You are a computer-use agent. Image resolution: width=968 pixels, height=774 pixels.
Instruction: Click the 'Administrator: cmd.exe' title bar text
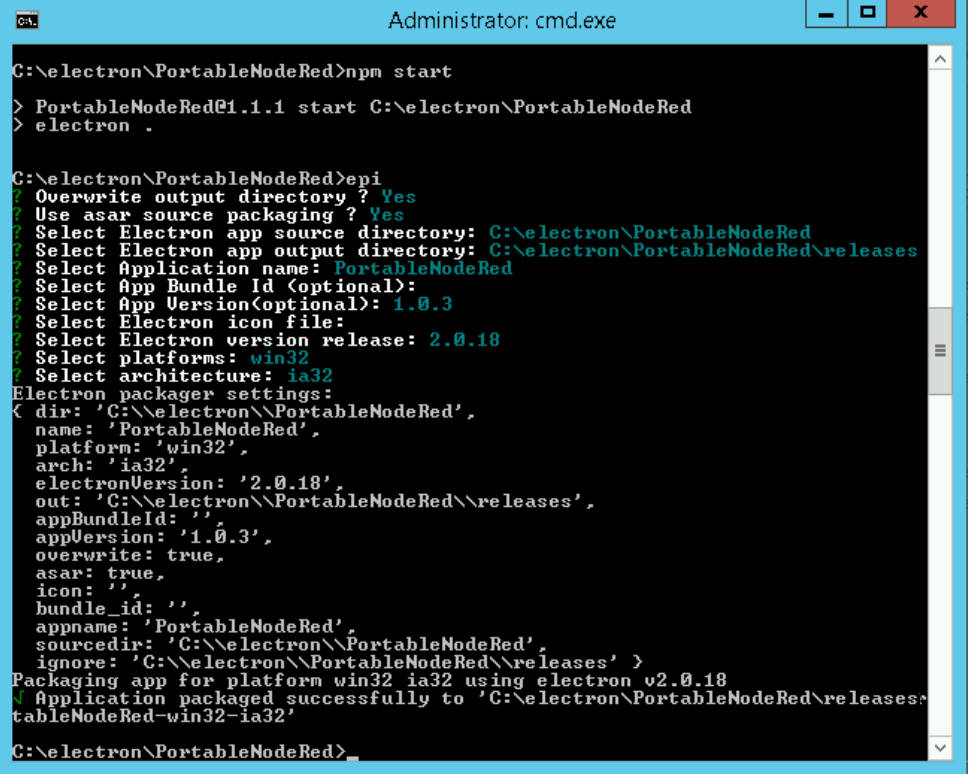[502, 20]
